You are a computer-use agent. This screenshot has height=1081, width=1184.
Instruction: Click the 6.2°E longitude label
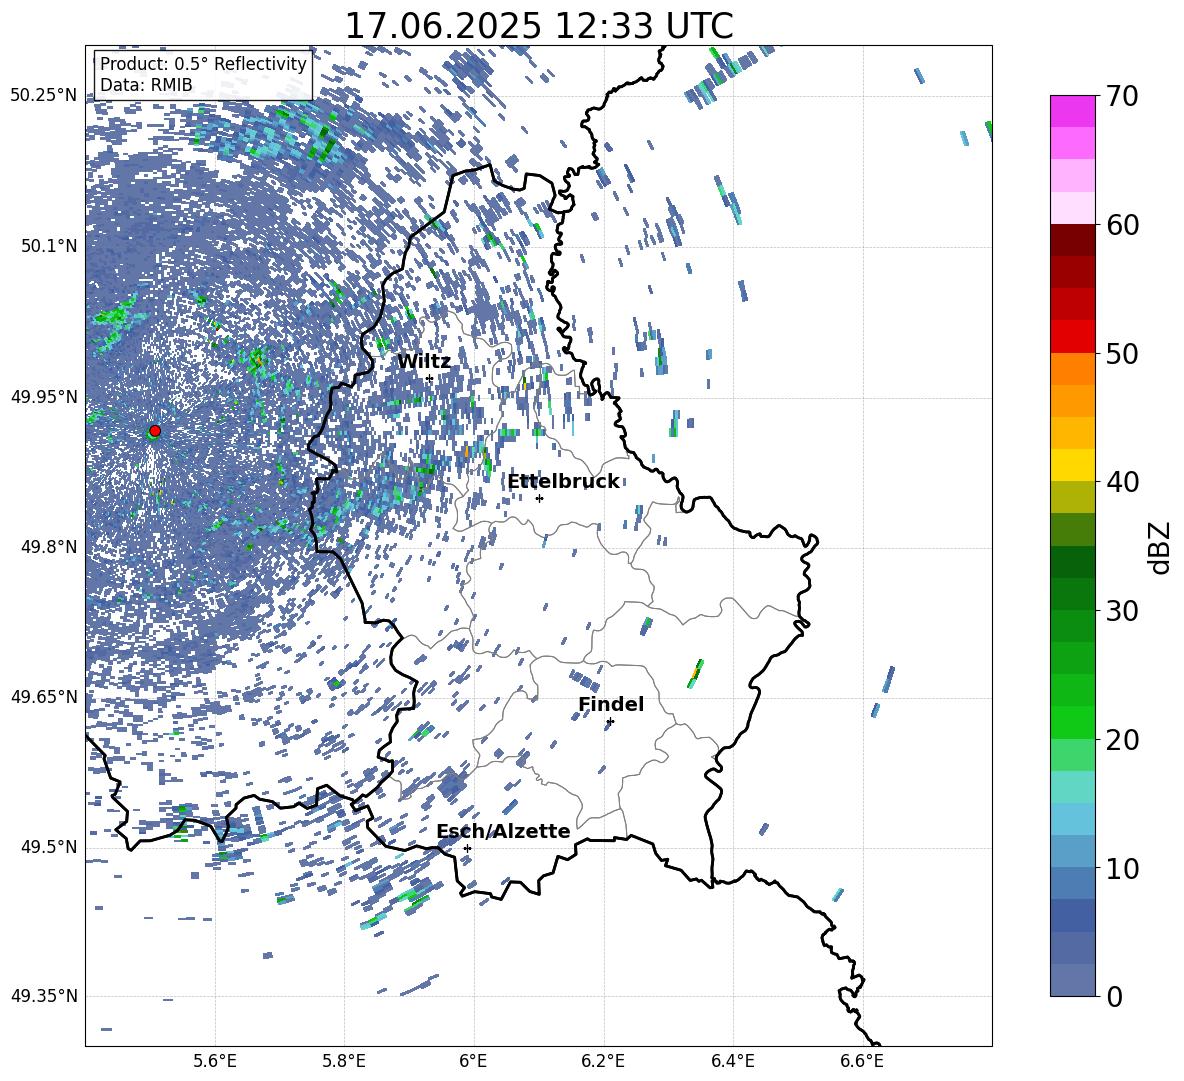[603, 1061]
